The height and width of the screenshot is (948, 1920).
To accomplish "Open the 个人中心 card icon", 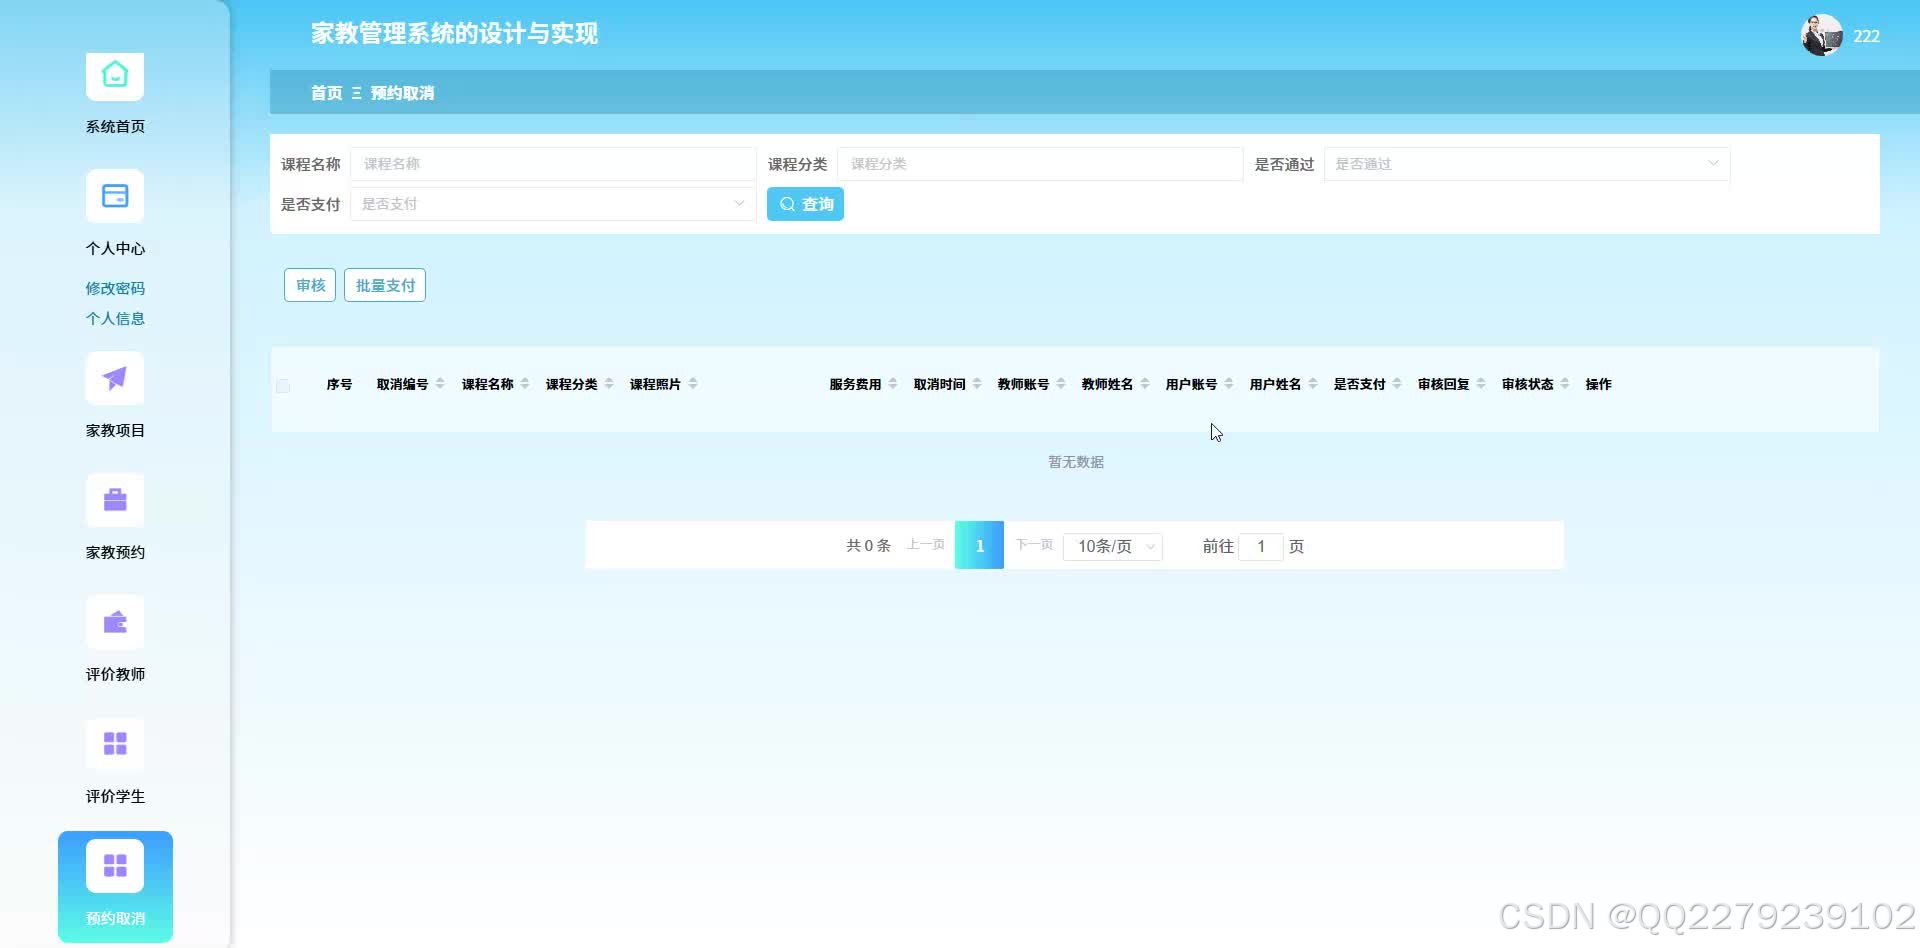I will (x=115, y=196).
